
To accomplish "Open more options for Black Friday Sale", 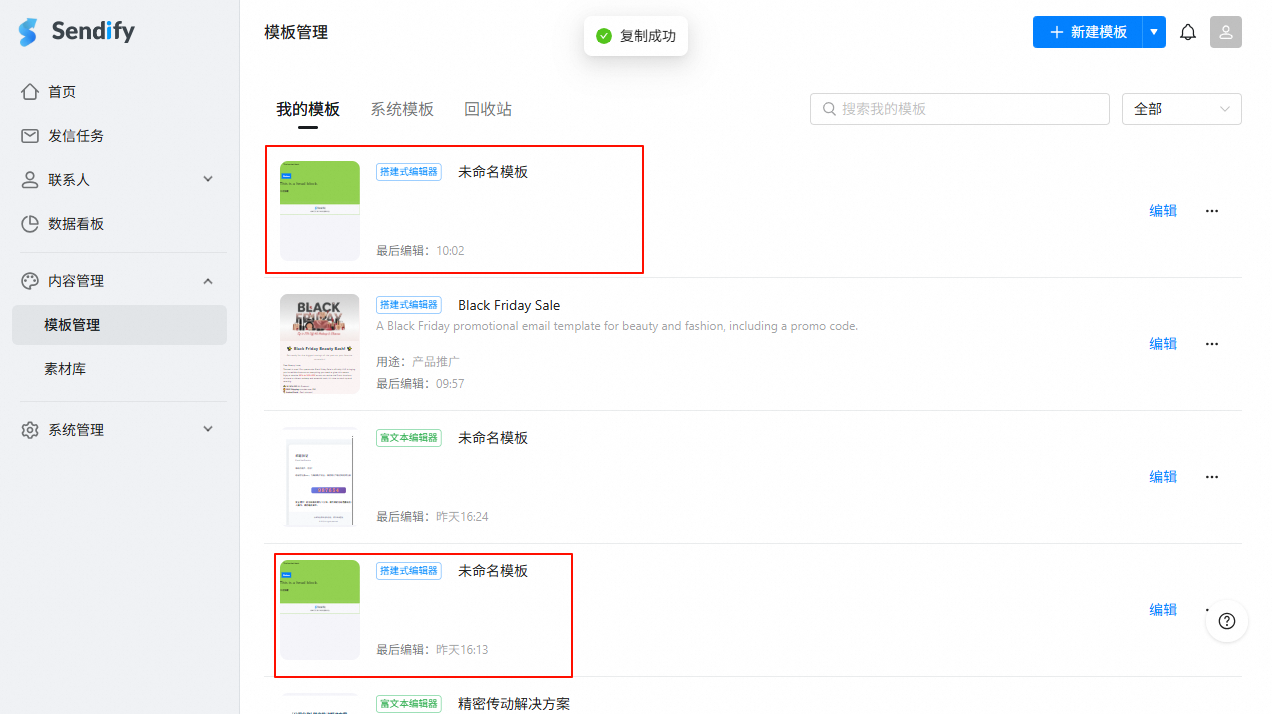I will (1212, 344).
